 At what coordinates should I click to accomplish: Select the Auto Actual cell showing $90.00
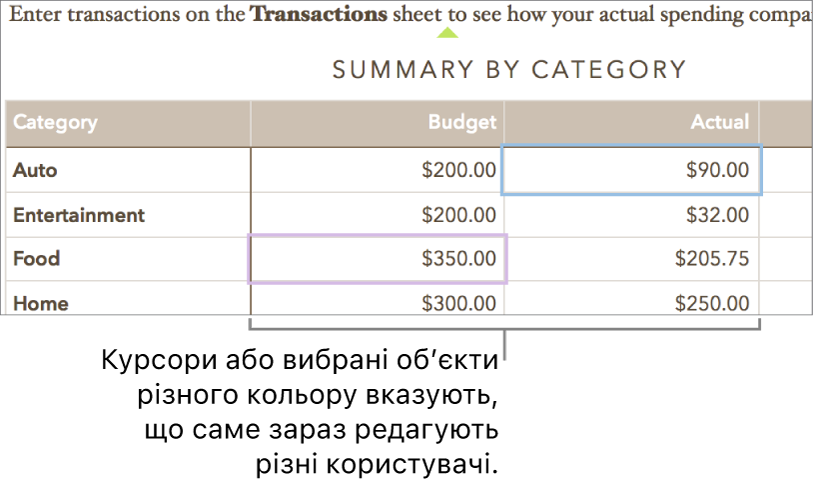pyautogui.click(x=632, y=170)
